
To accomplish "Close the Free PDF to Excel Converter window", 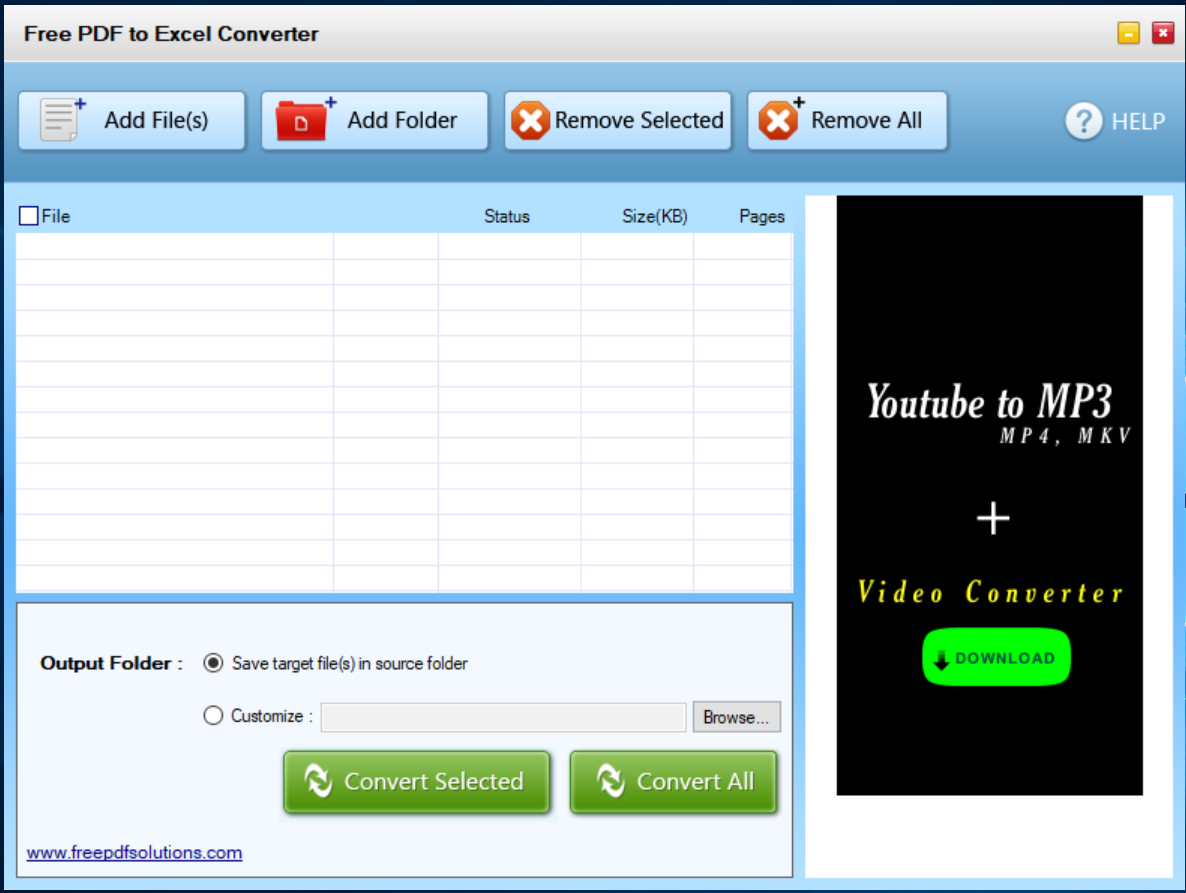I will click(1163, 33).
